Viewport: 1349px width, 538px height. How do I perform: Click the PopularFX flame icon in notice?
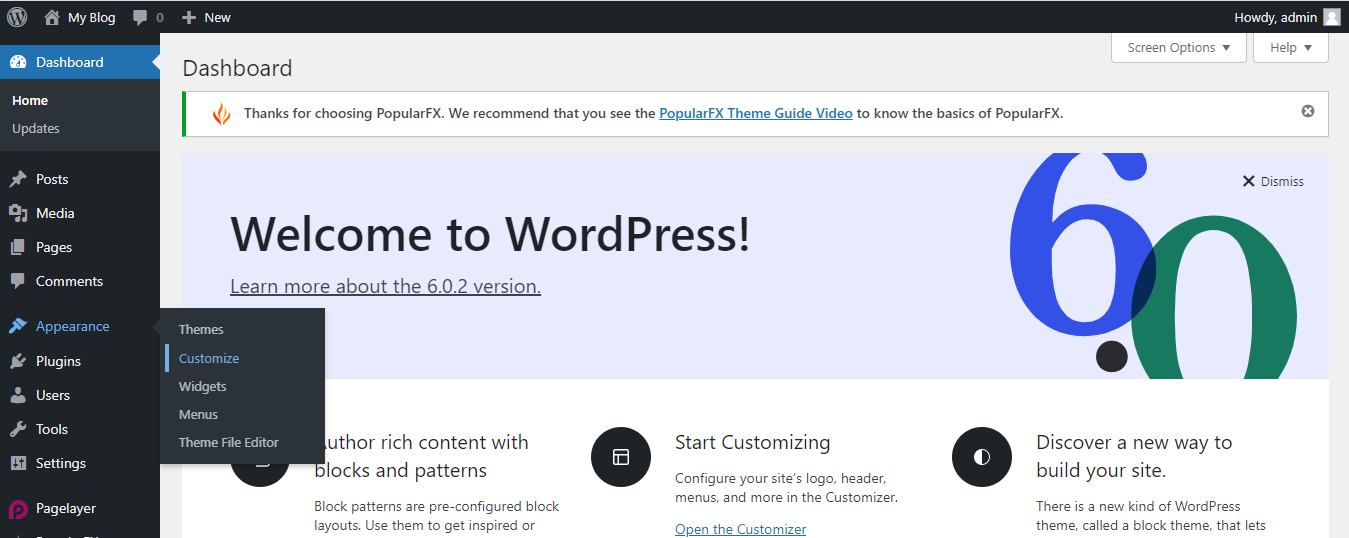[x=221, y=113]
